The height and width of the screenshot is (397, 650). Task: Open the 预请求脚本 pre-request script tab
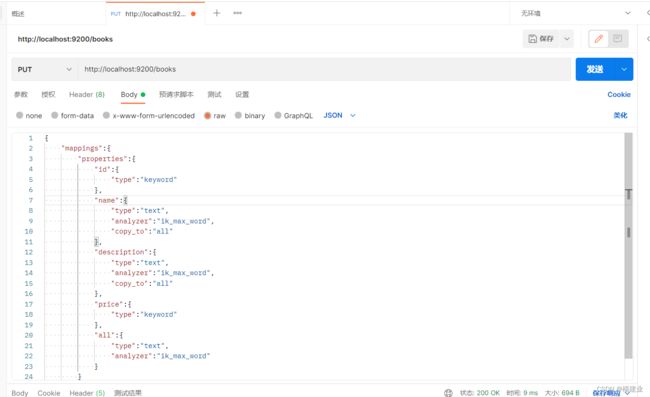(x=176, y=94)
